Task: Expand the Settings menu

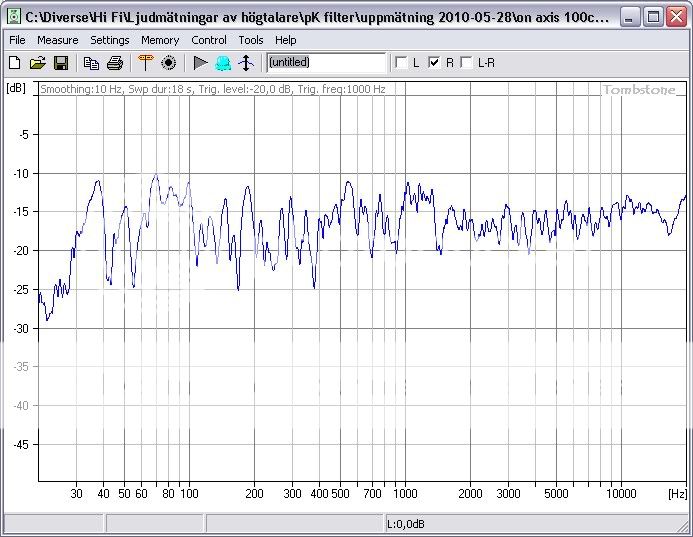Action: [x=109, y=40]
